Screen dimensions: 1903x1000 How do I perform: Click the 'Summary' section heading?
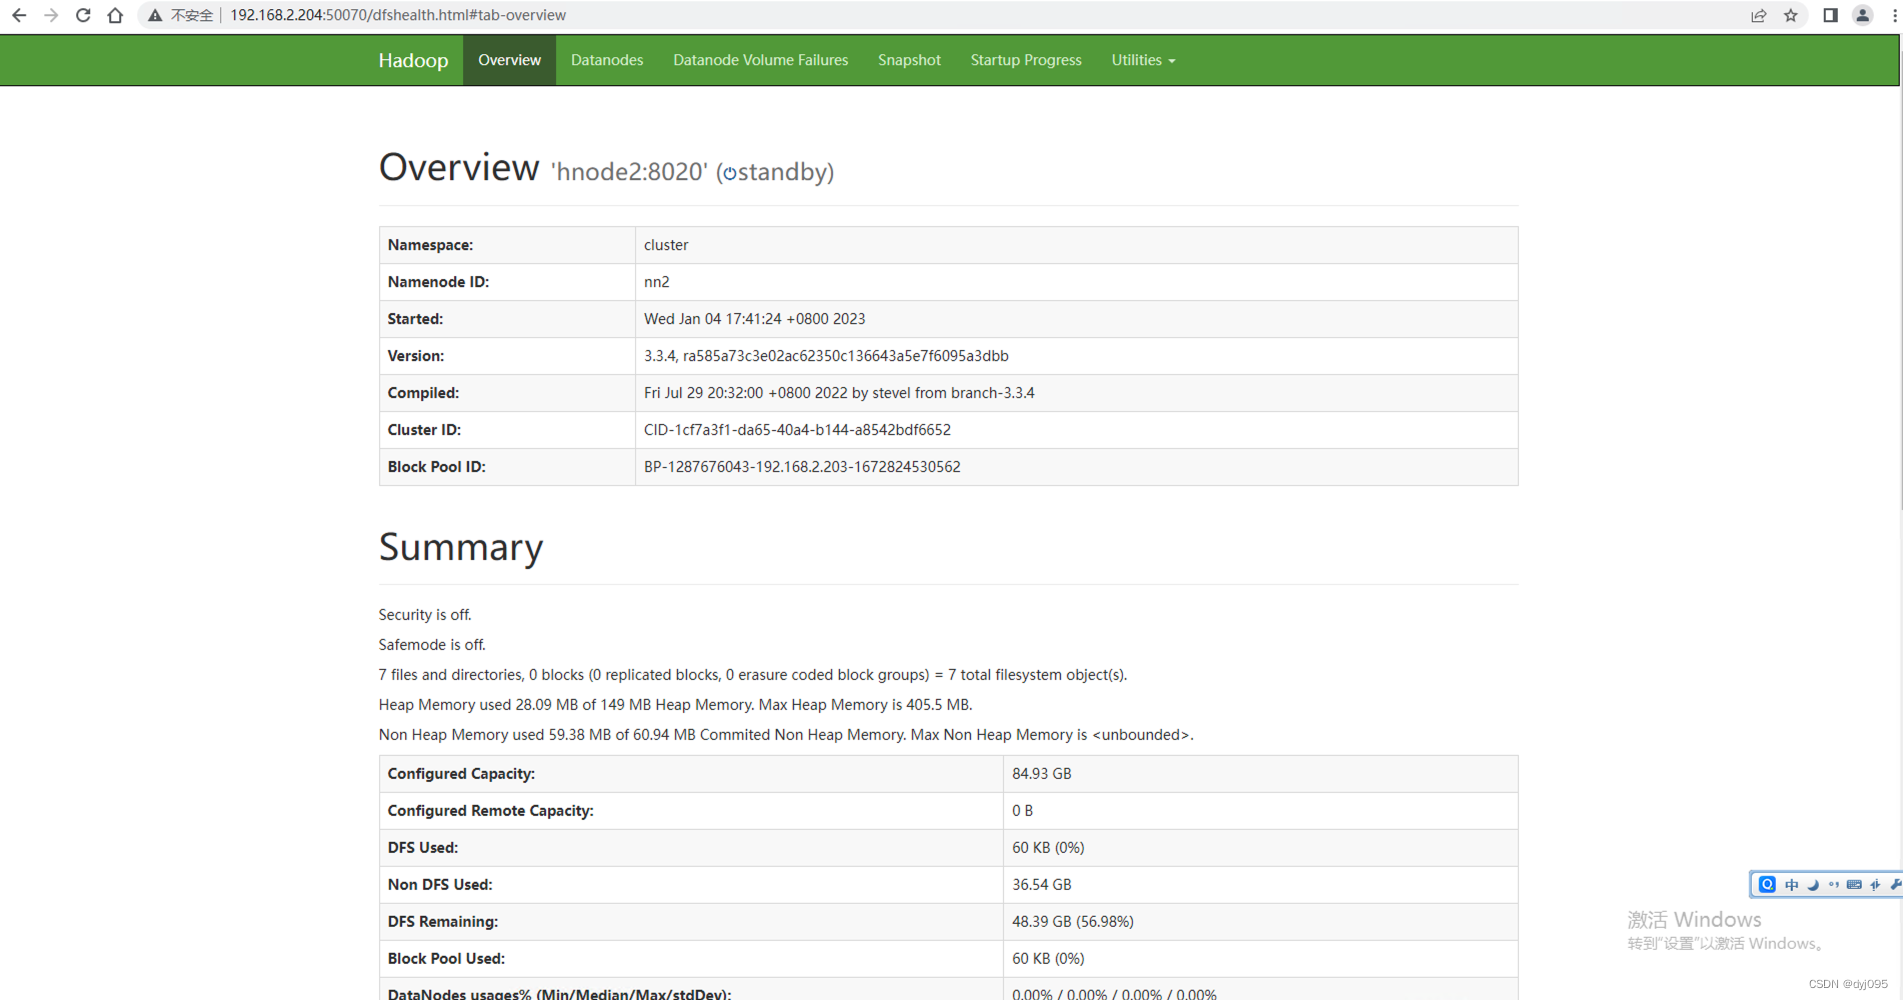point(461,547)
